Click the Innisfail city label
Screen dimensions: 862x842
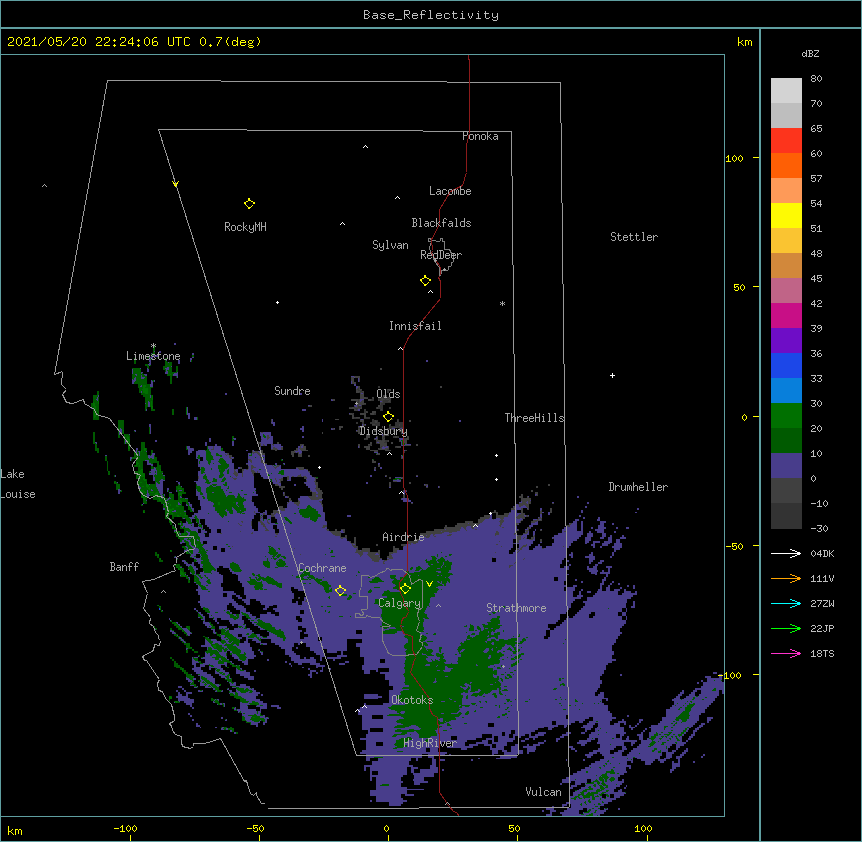415,326
